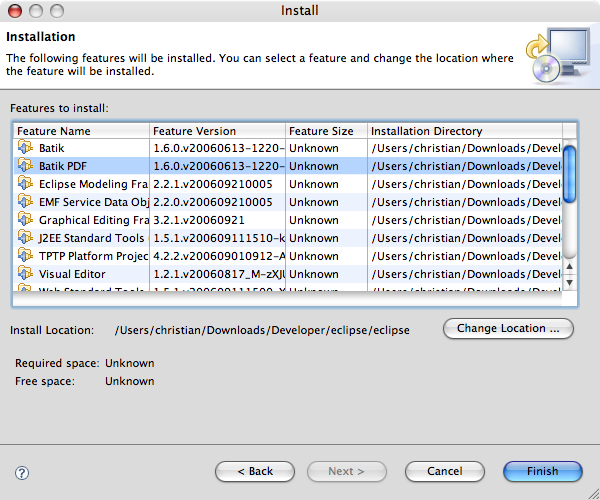The image size is (600, 500).
Task: Select the TPTP Platform Projec feature name
Action: click(x=93, y=256)
